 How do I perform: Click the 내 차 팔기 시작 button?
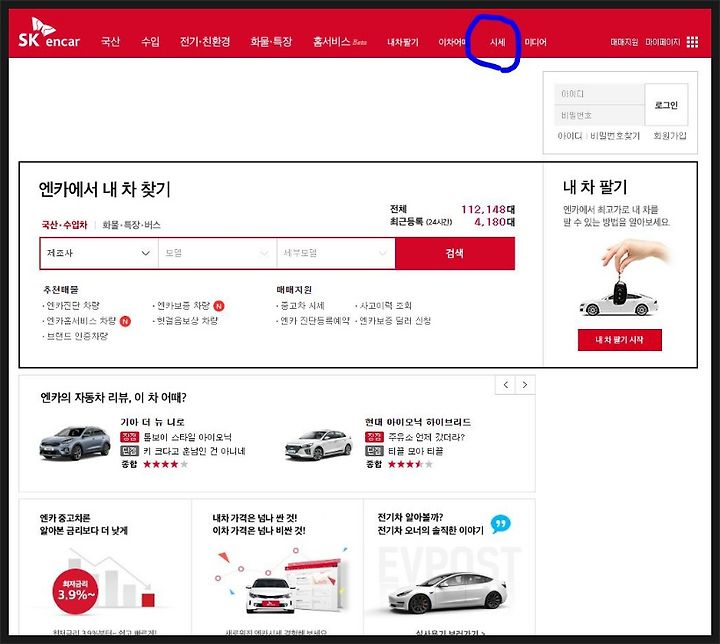click(619, 340)
